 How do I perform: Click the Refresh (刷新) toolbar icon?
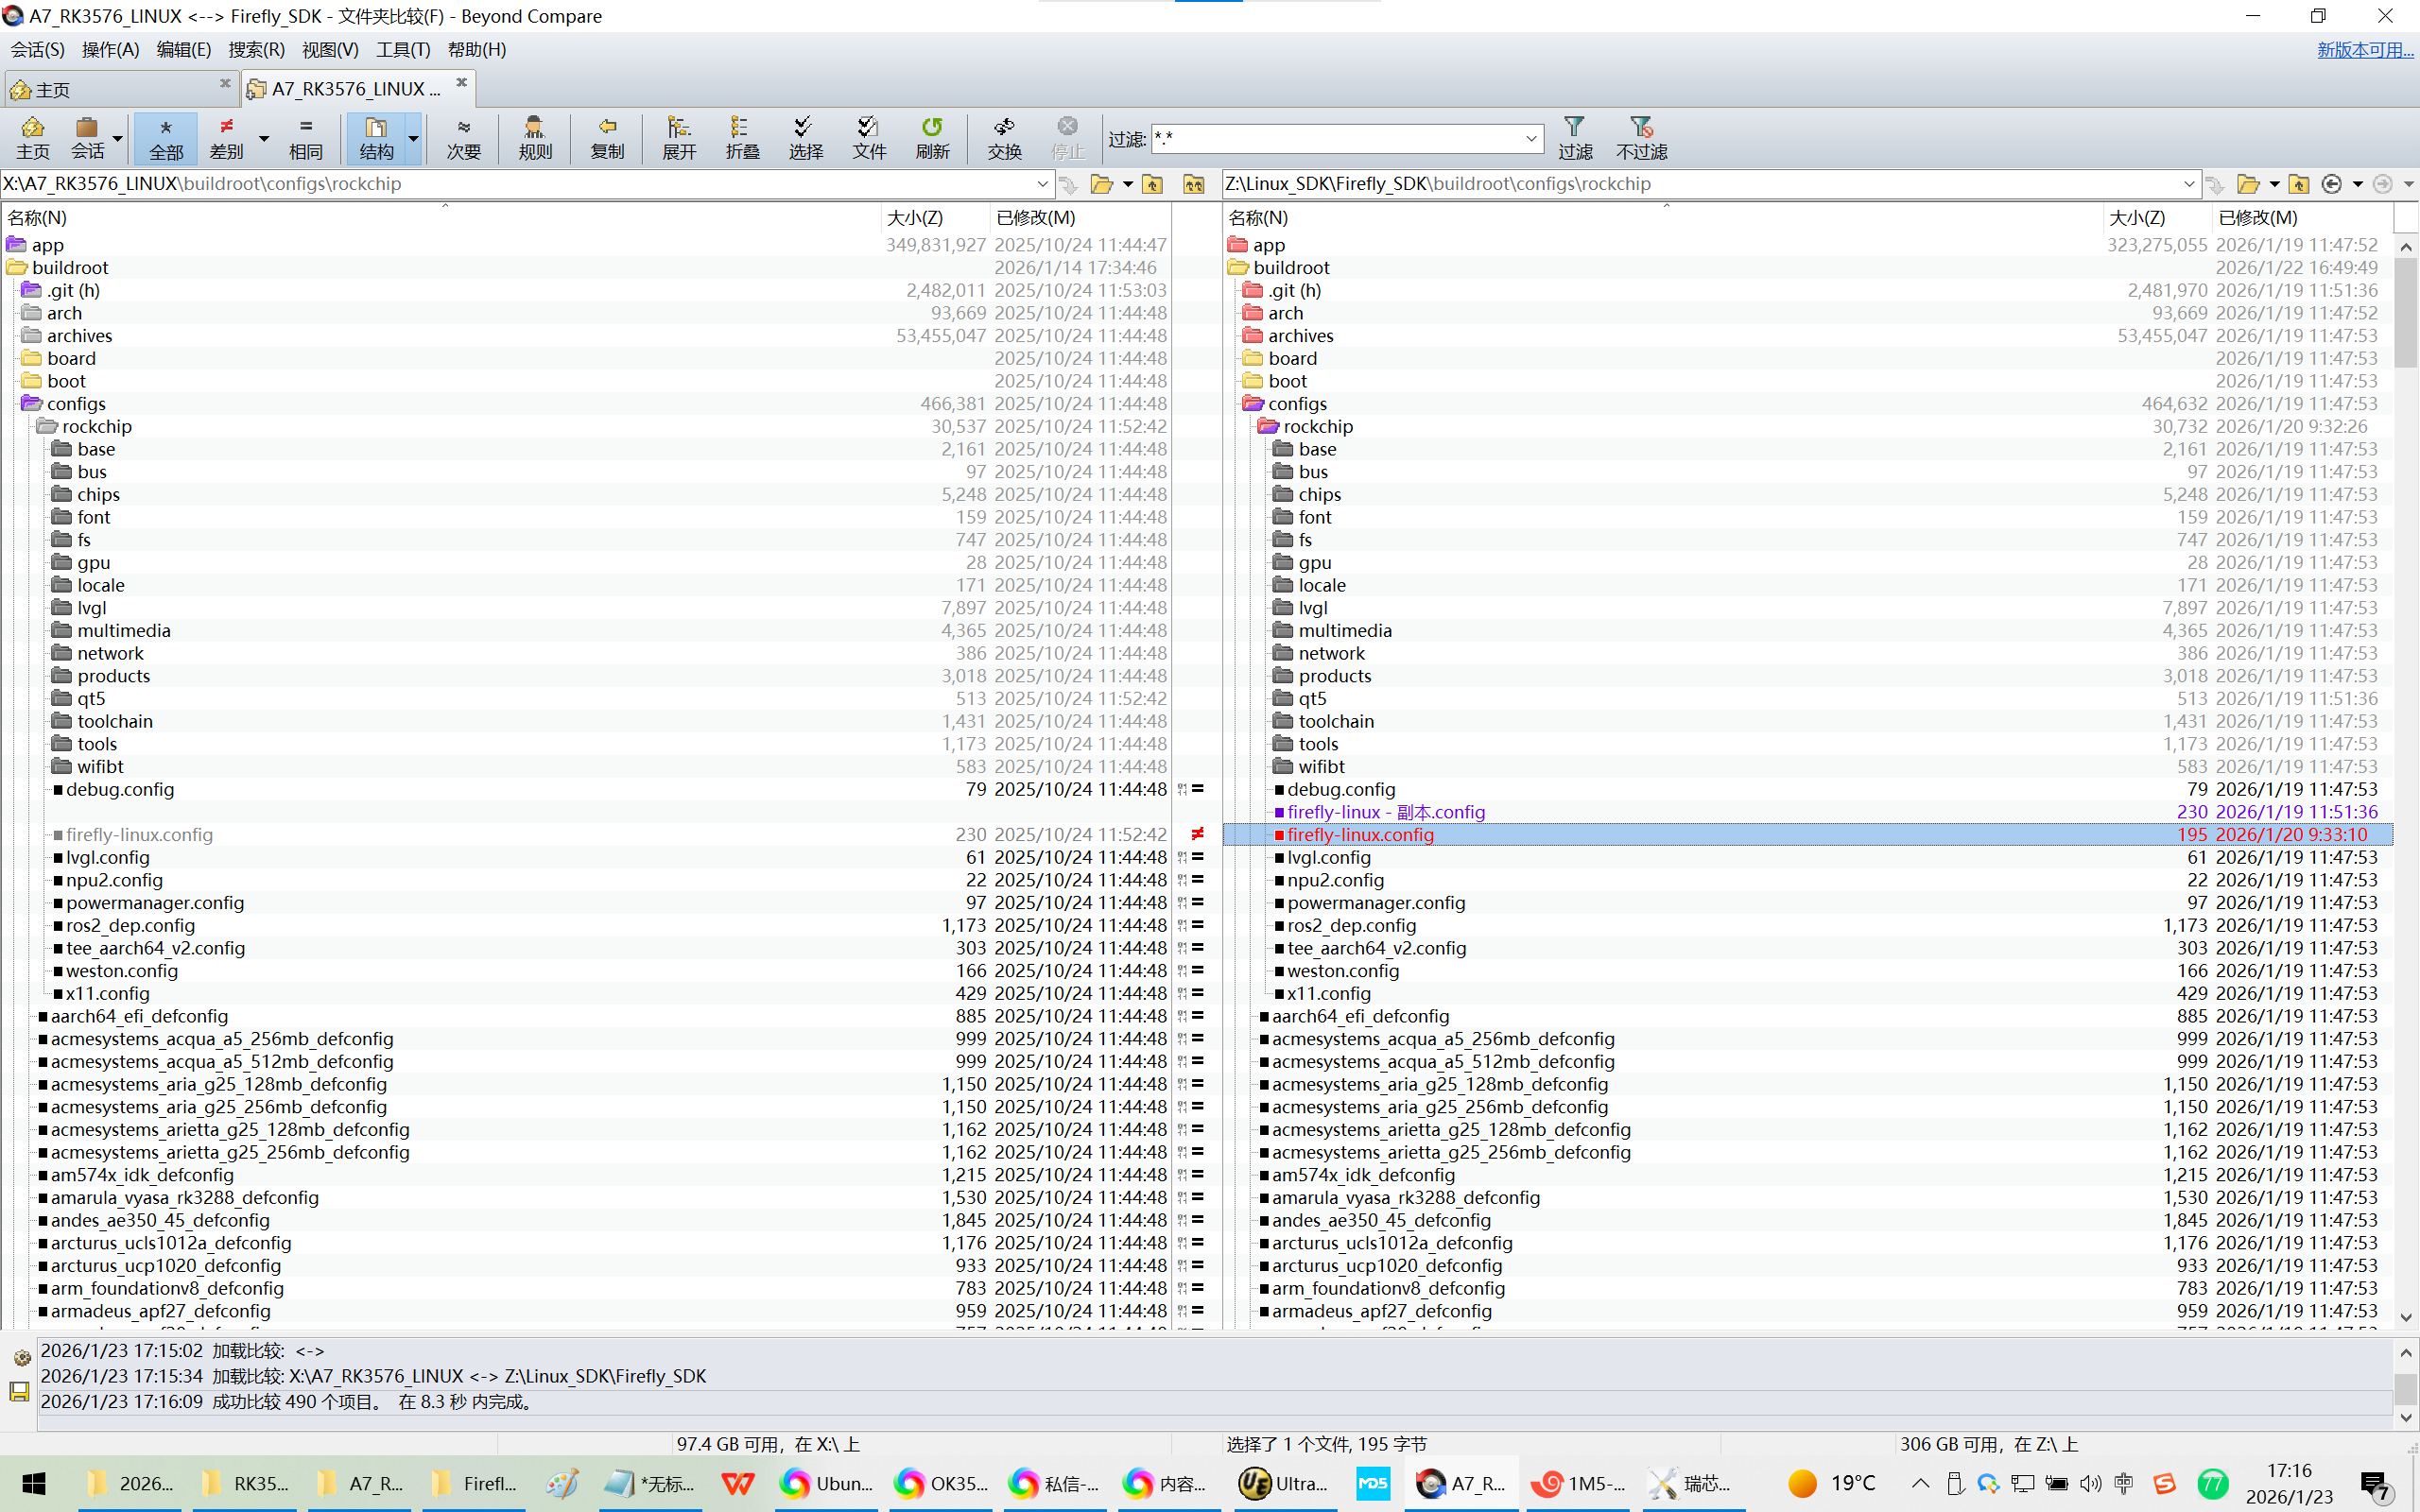[931, 137]
